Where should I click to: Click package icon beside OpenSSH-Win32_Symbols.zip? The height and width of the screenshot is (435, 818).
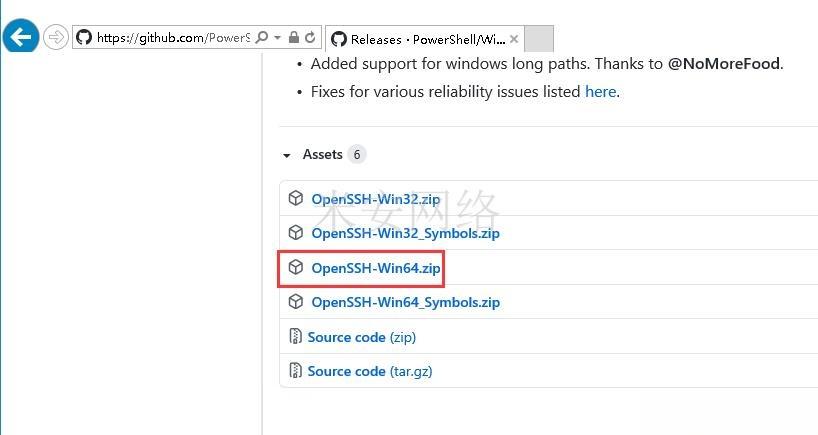click(296, 232)
